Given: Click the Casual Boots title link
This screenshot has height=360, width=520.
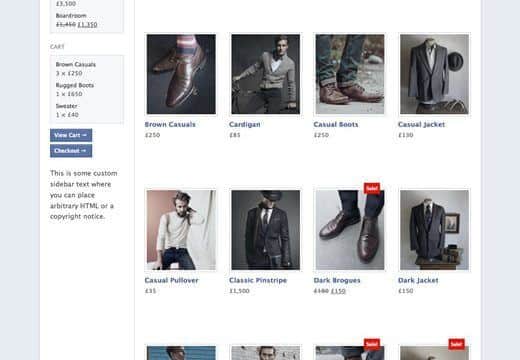Looking at the screenshot, I should (x=336, y=124).
